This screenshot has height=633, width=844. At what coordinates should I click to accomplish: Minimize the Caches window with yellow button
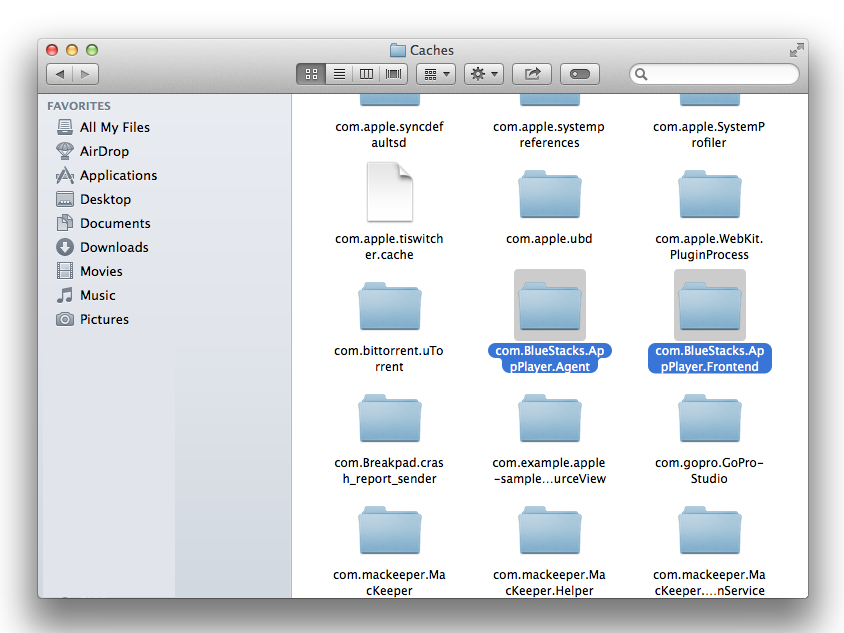72,50
